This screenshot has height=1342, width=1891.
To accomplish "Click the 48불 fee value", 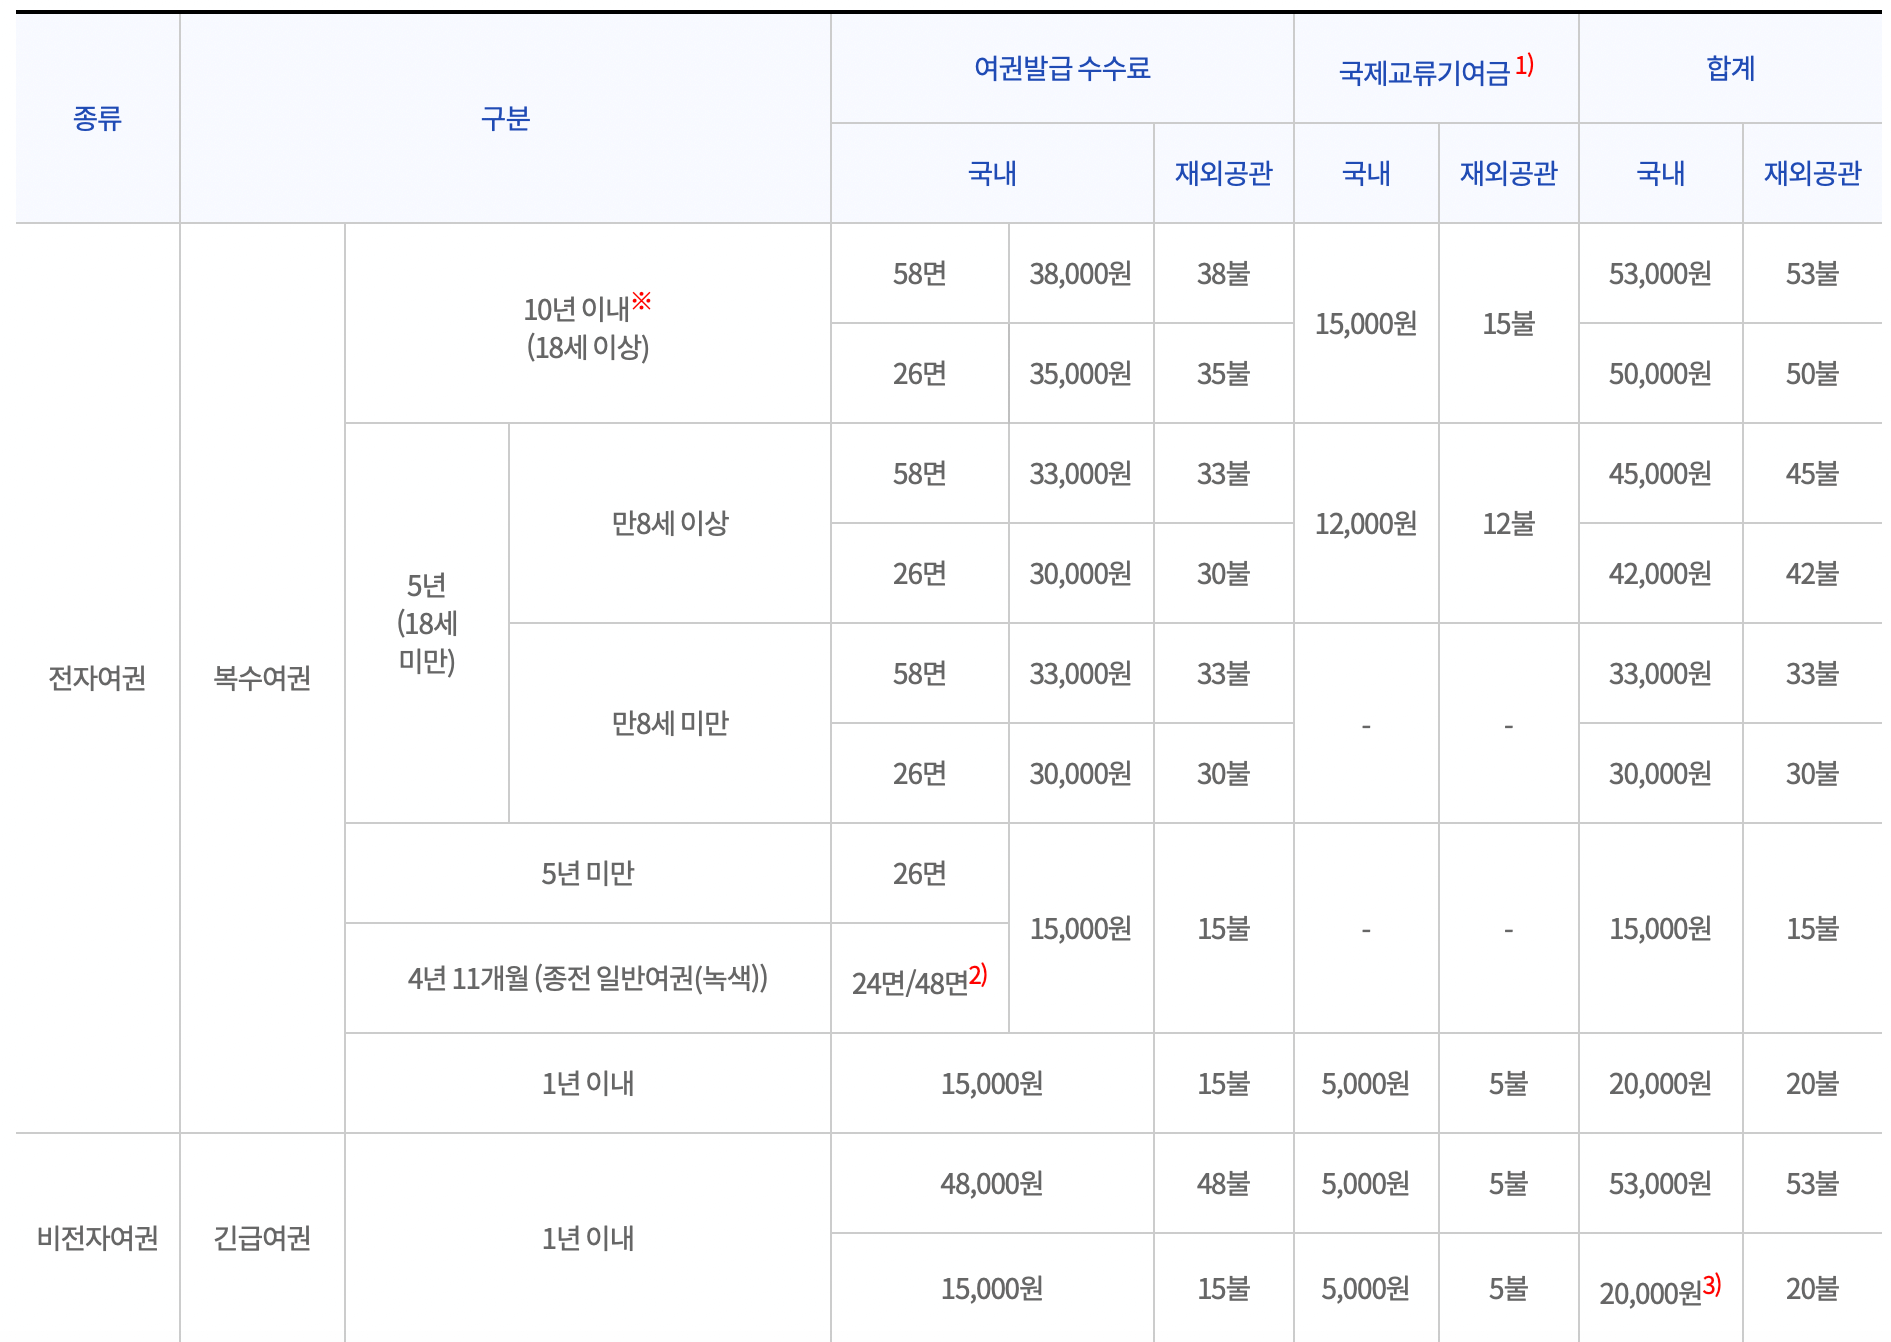I will [x=1223, y=1183].
